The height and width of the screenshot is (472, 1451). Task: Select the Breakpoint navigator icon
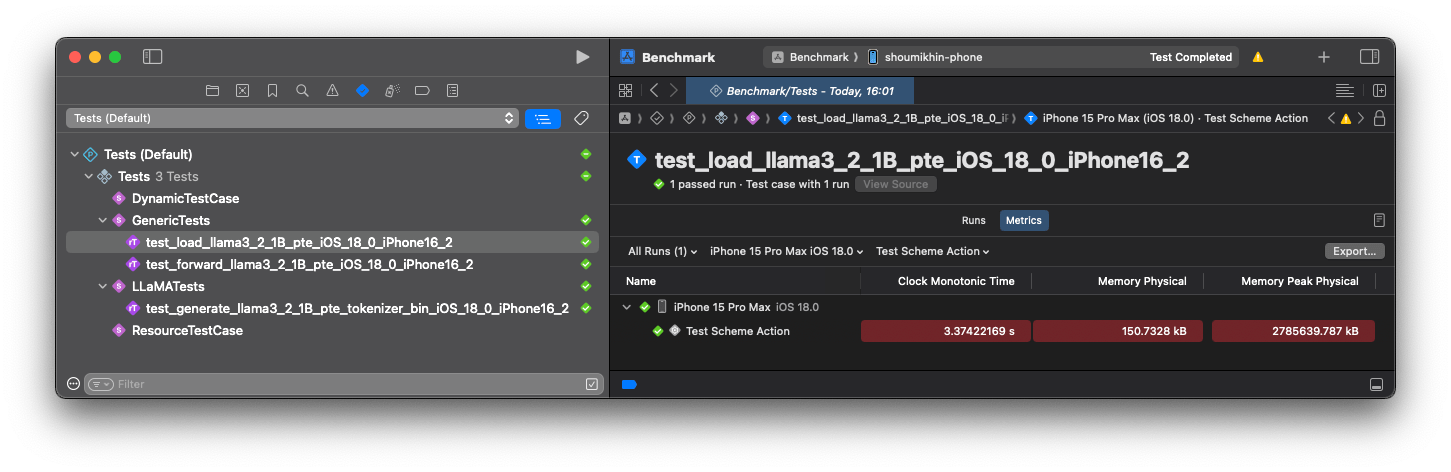tap(422, 90)
